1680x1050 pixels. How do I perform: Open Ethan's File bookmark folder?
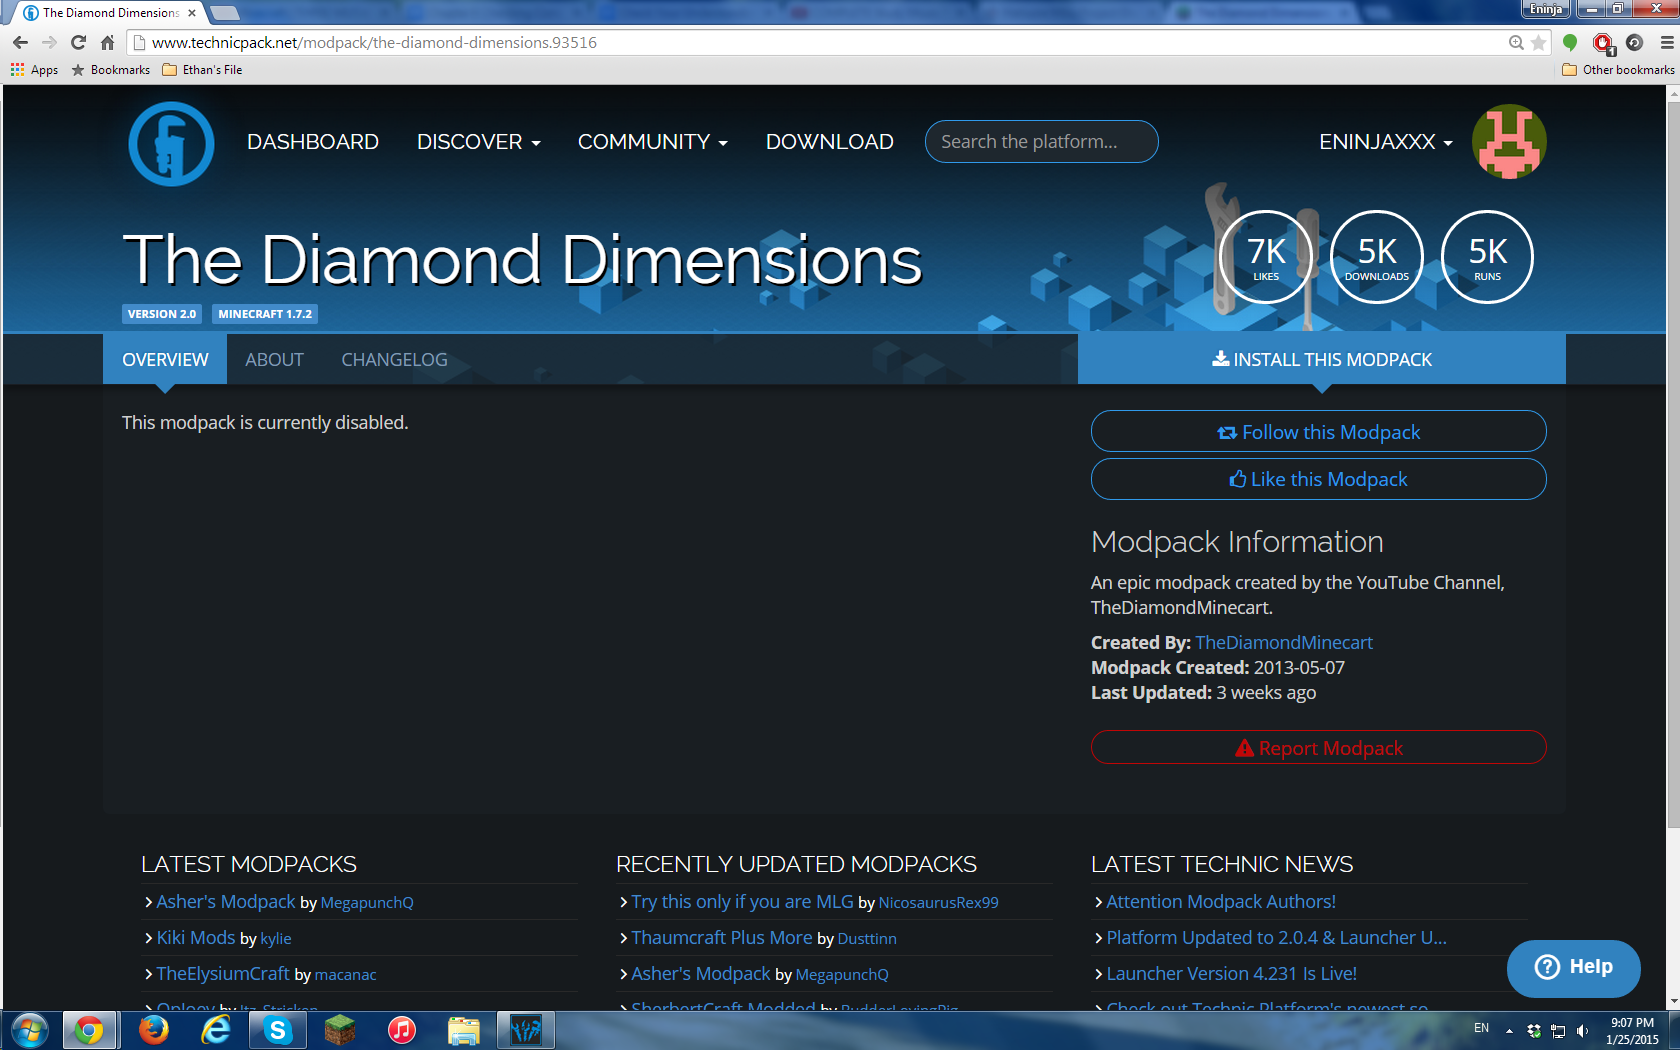point(202,70)
